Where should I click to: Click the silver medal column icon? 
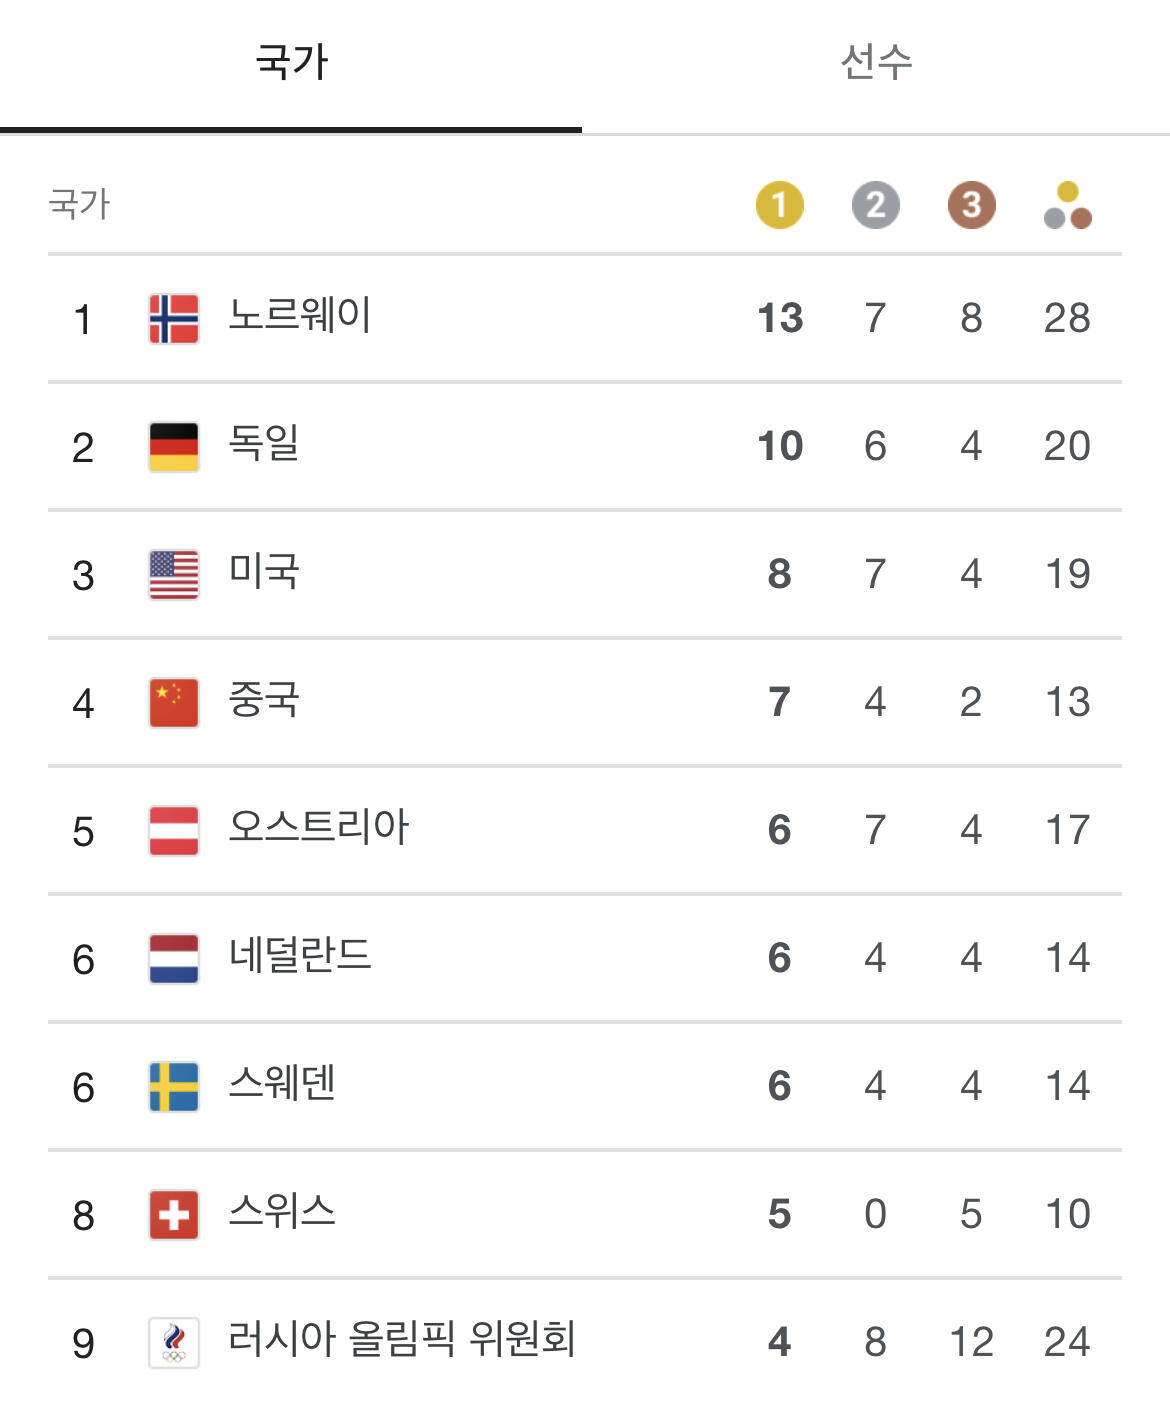coord(875,205)
